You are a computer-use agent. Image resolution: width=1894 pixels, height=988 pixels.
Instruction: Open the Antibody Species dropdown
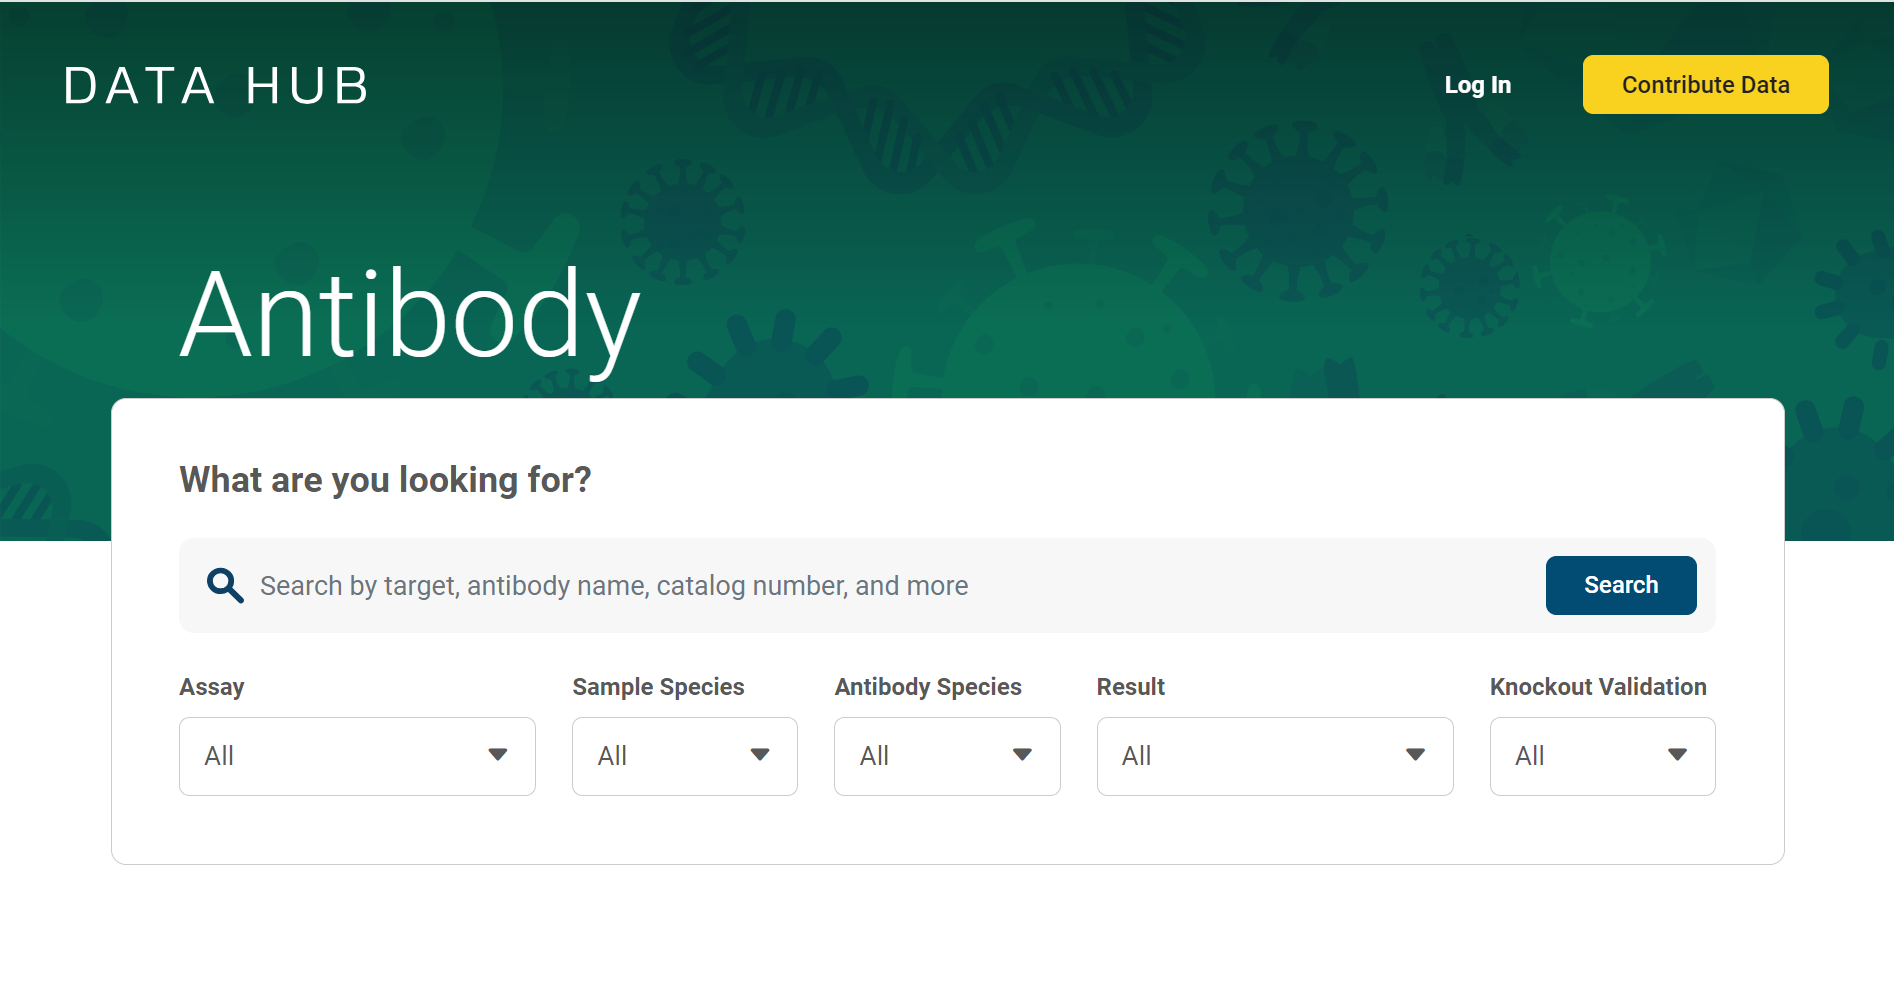click(x=946, y=756)
